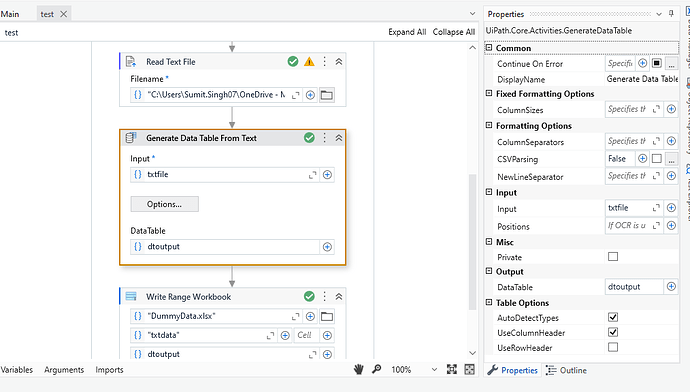Click the magnifier search icon in designer
The height and width of the screenshot is (392, 690).
pyautogui.click(x=376, y=369)
